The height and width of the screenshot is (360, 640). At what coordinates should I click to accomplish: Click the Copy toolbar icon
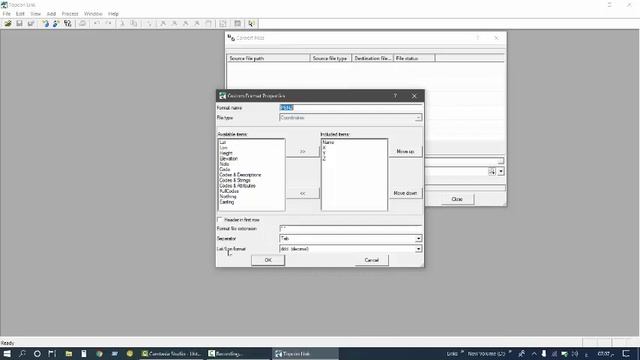pyautogui.click(x=133, y=24)
